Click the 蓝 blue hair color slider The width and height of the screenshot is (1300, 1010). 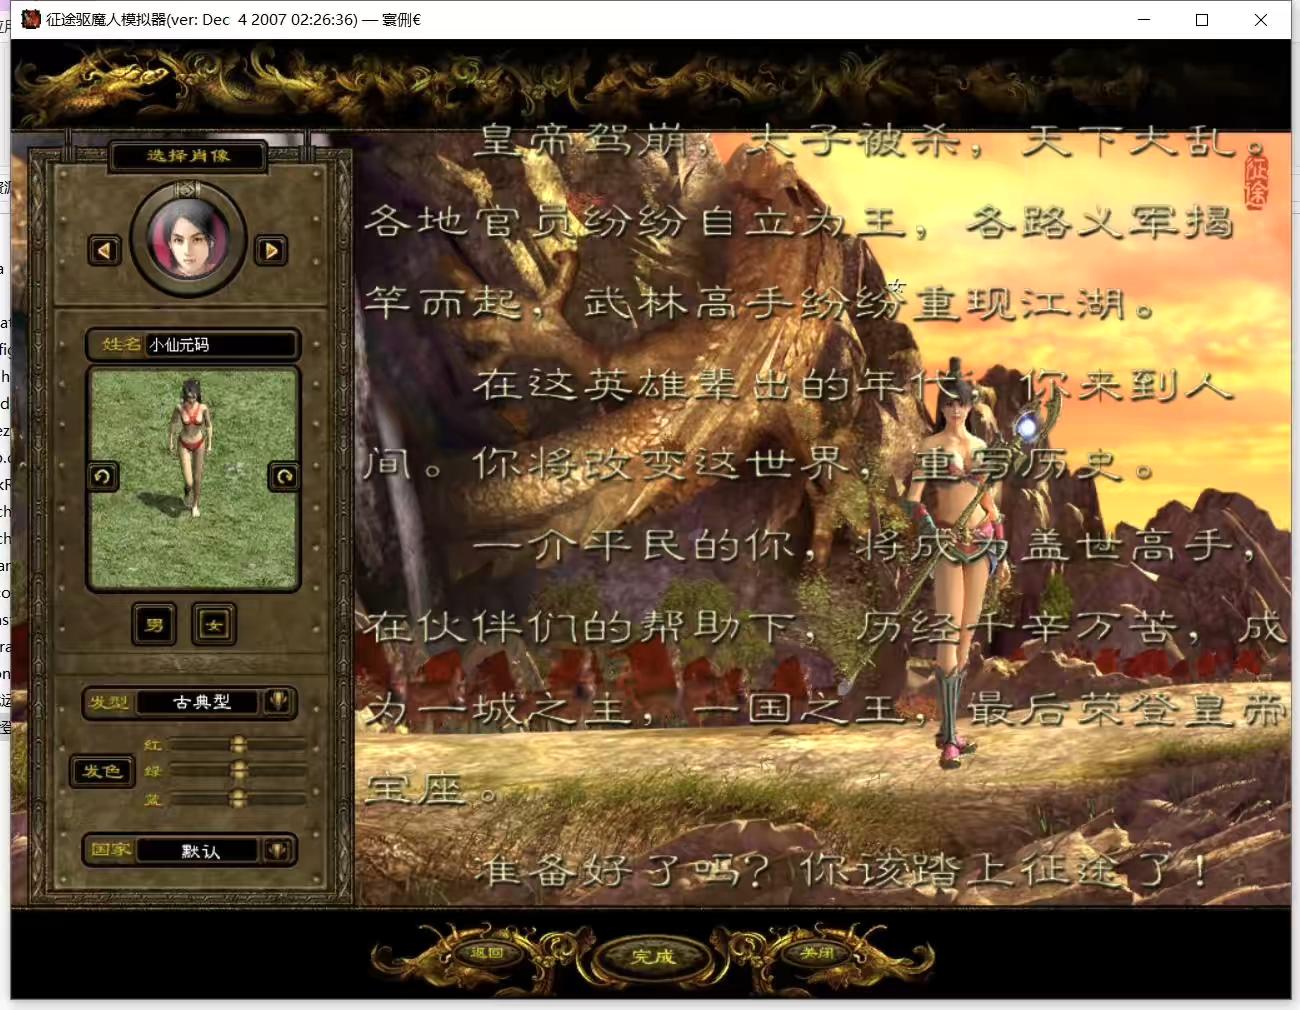coord(238,799)
